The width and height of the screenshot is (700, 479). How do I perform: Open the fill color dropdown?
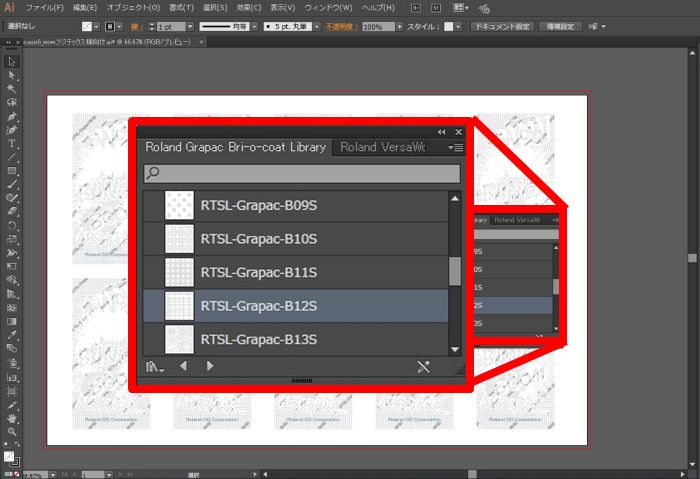[x=96, y=27]
